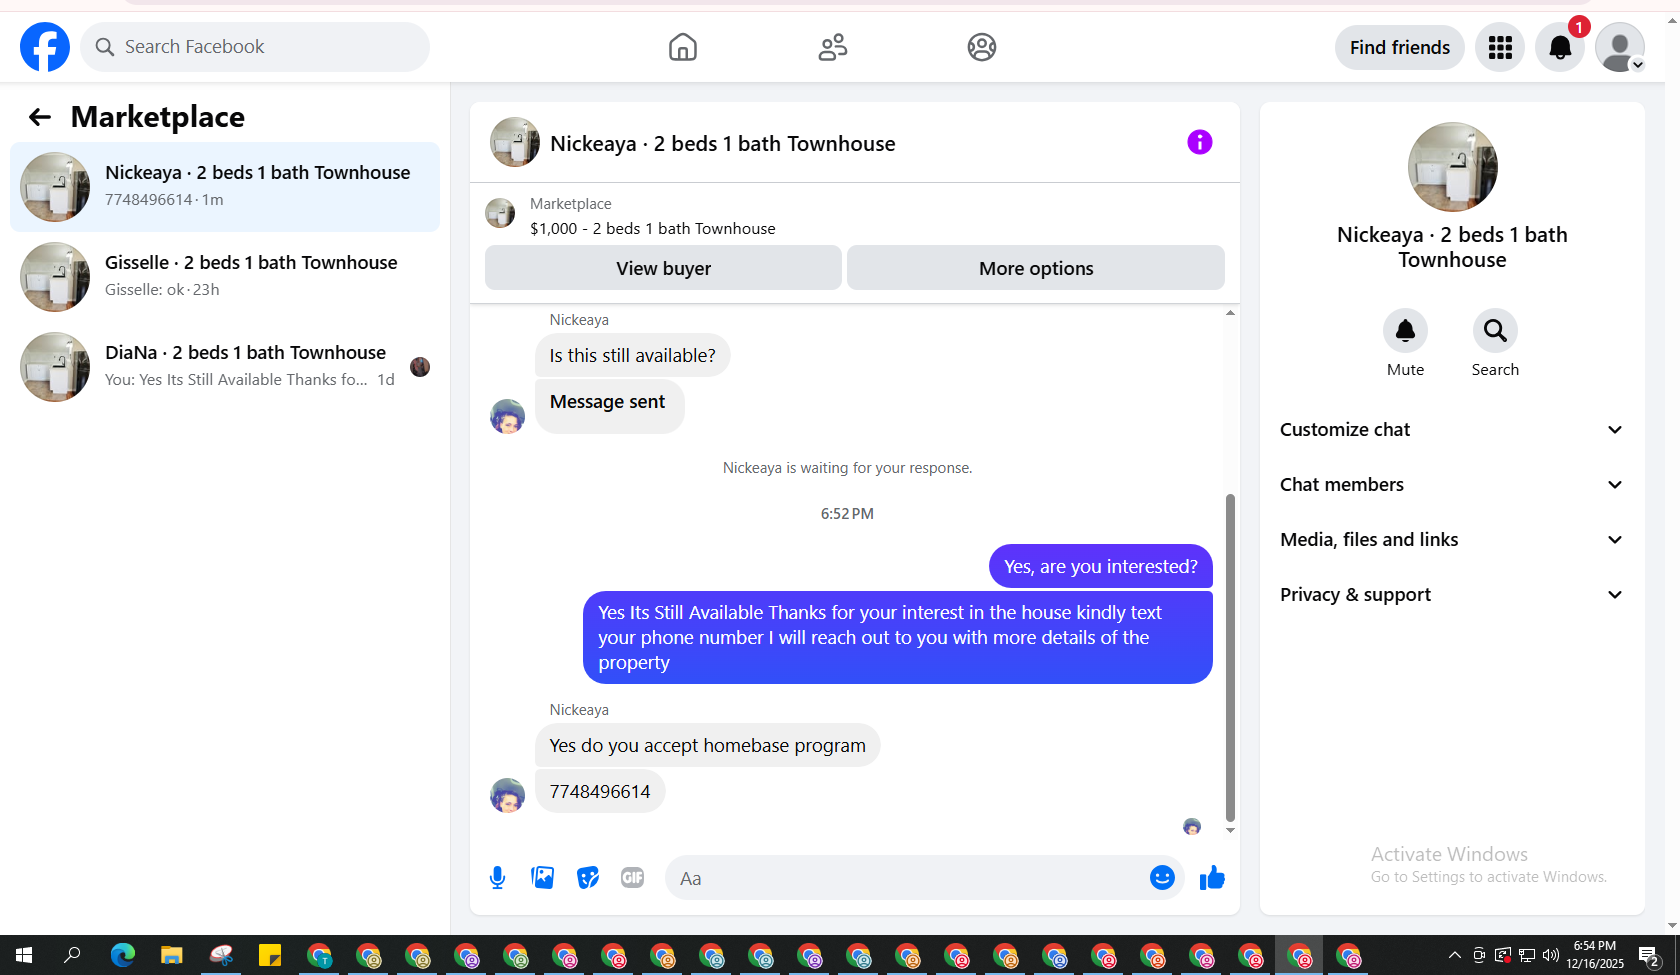Screen dimensions: 1680x975
Task: Click the 6:52 PM timestamp in chat
Action: [847, 514]
